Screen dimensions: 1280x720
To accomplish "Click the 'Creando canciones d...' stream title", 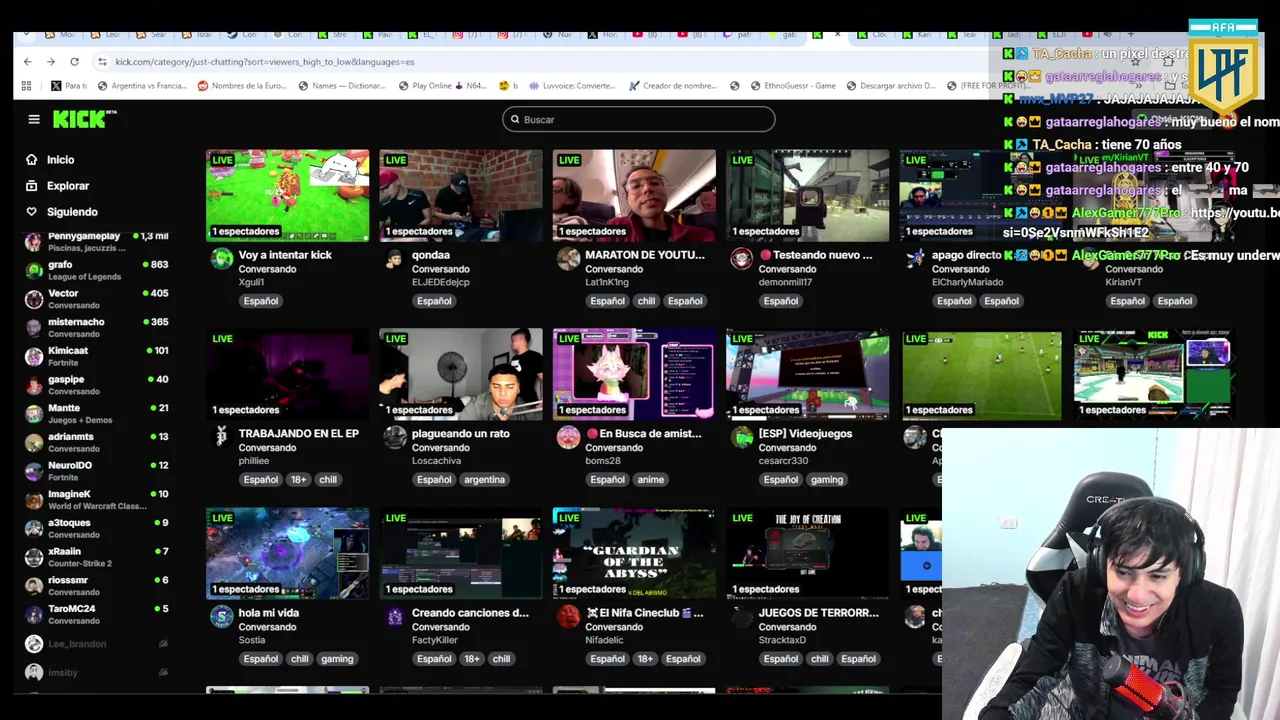I will click(470, 613).
